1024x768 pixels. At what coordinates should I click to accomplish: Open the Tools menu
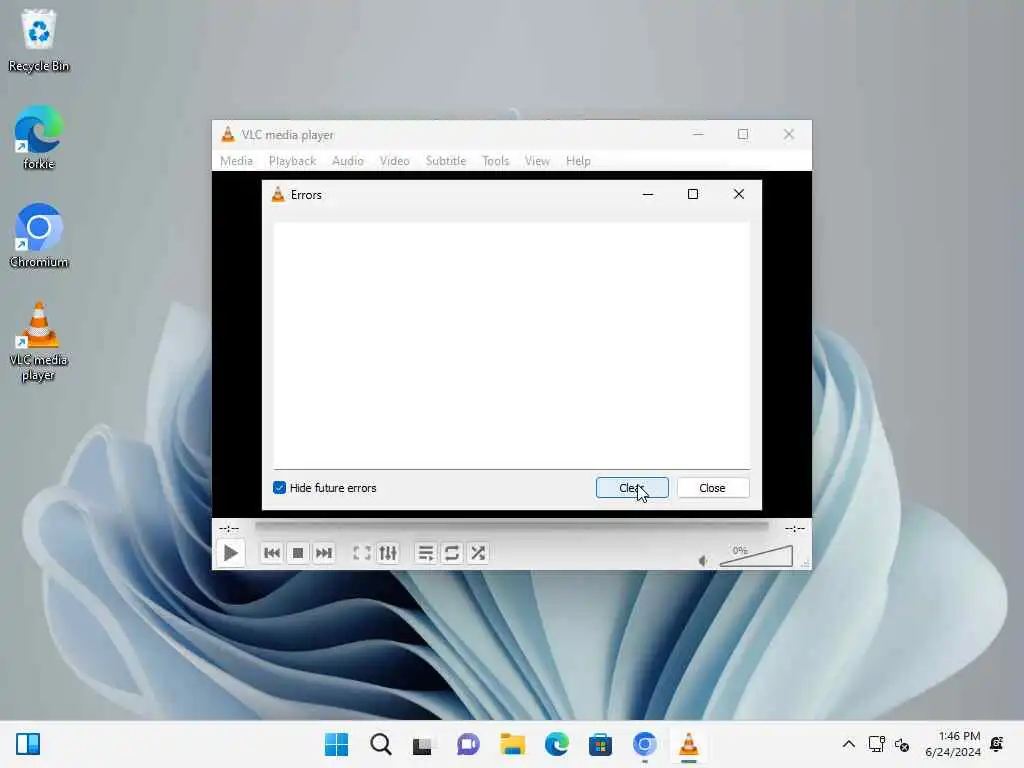(x=495, y=161)
